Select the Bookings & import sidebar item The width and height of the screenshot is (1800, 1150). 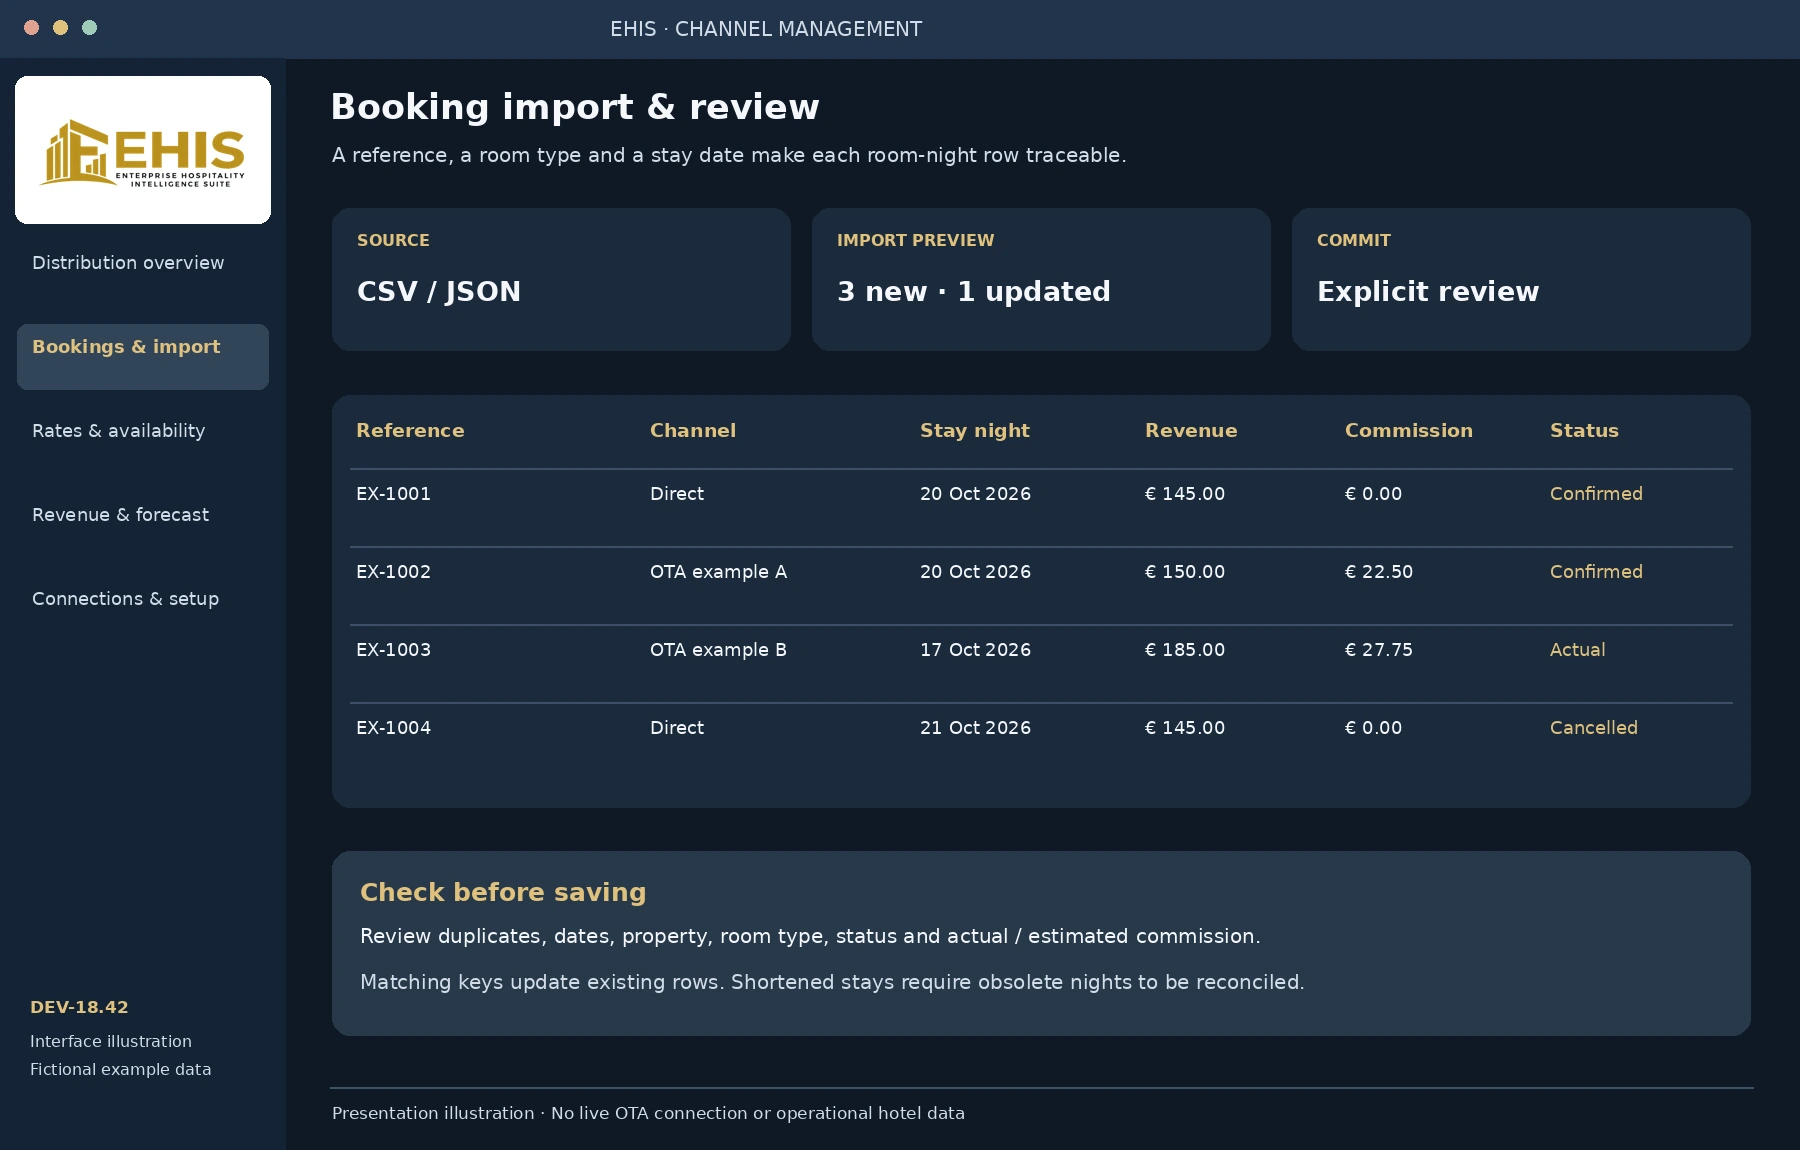143,357
